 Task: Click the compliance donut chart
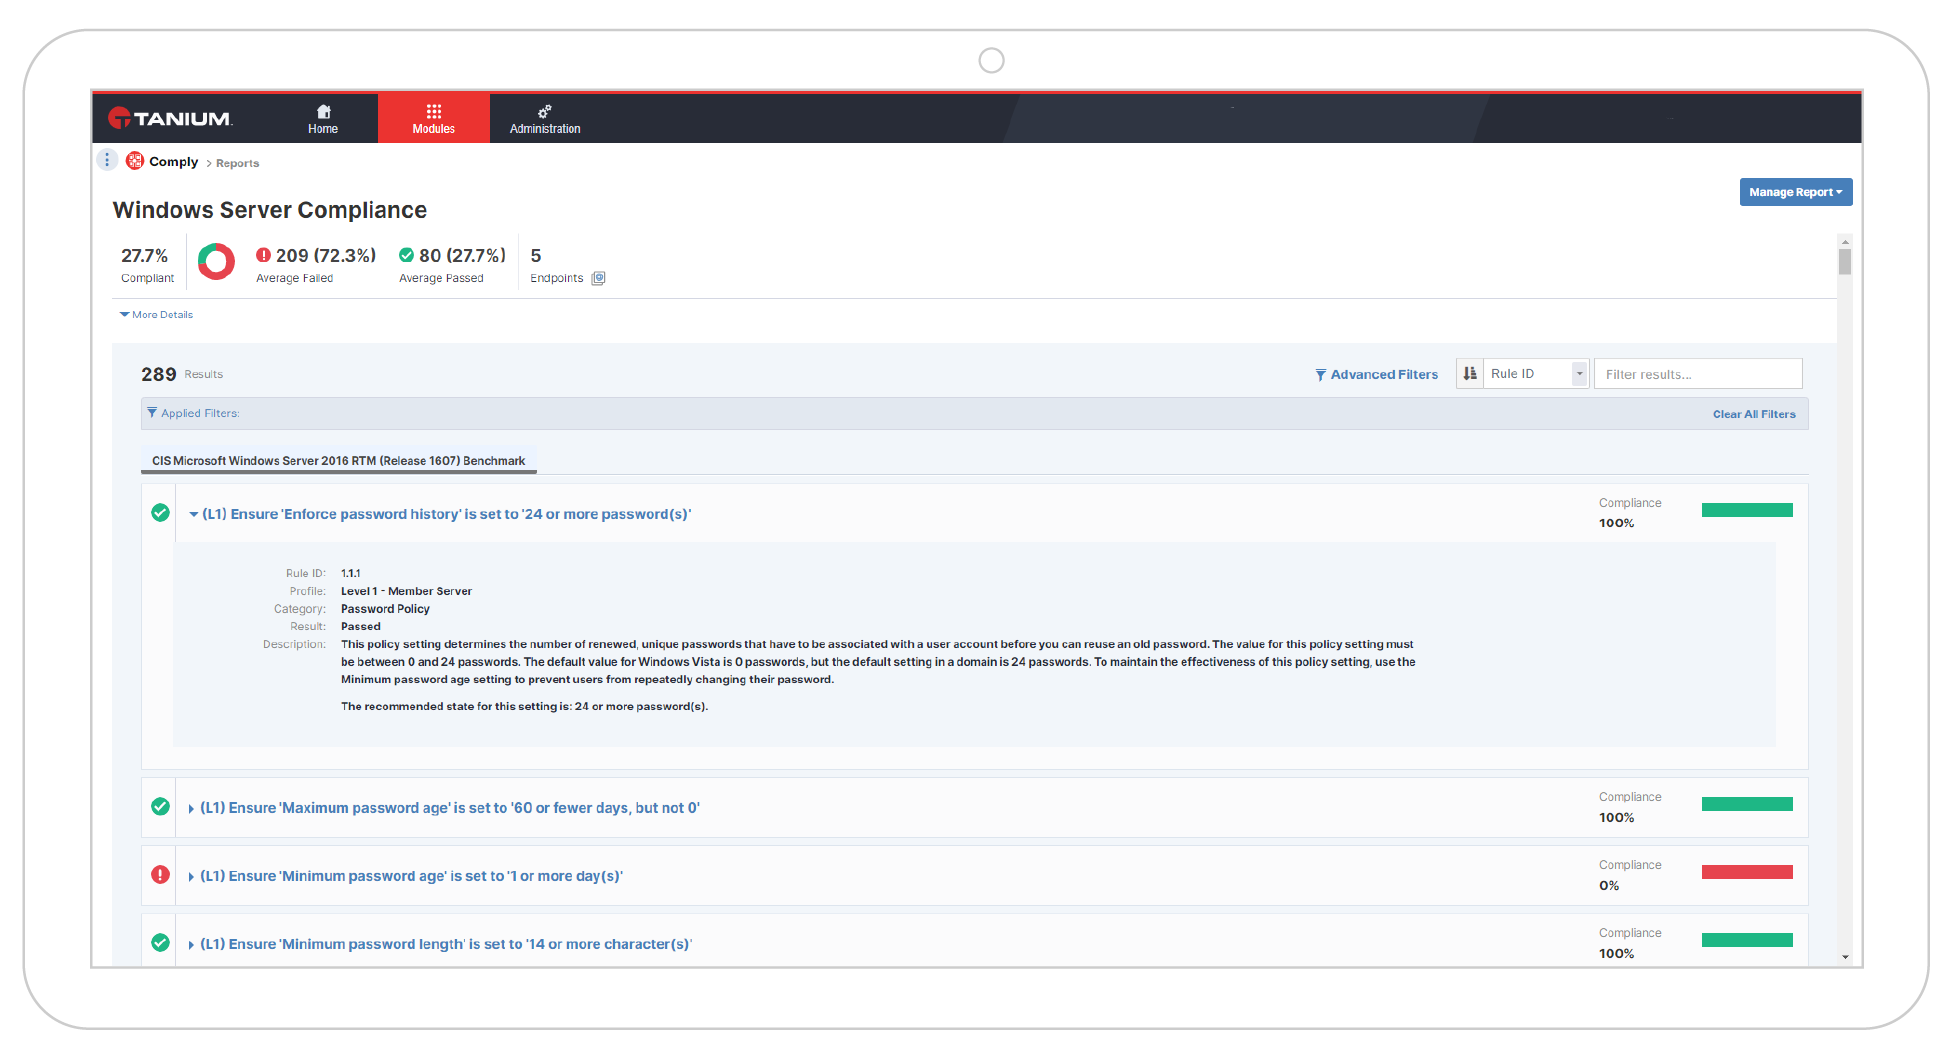coord(216,262)
